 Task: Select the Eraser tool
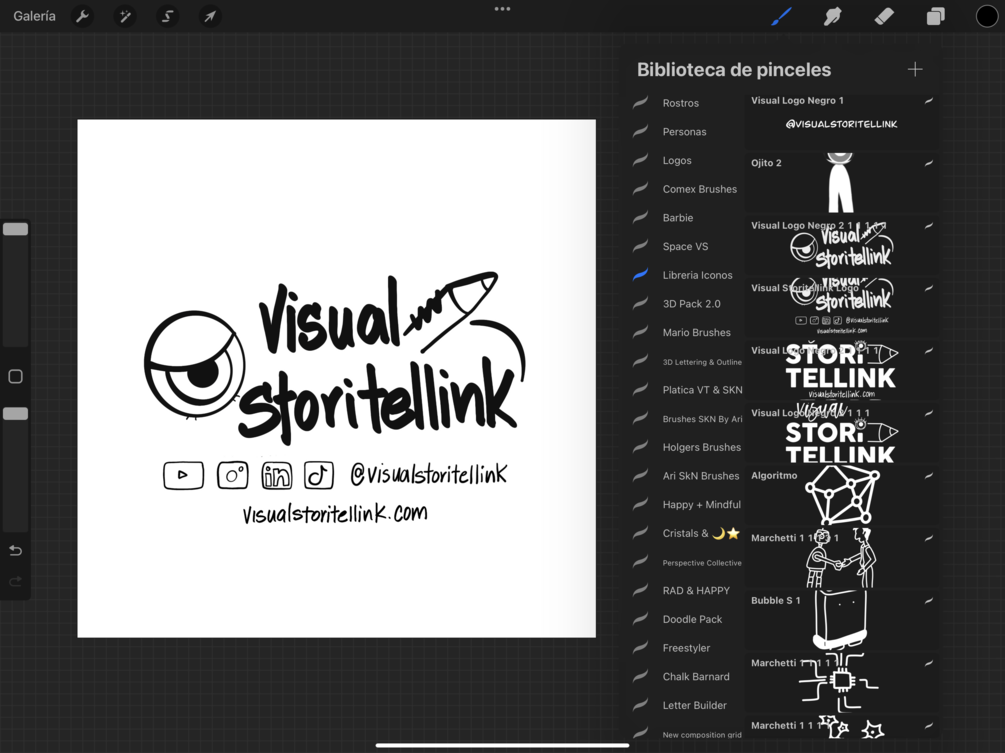pyautogui.click(x=884, y=16)
